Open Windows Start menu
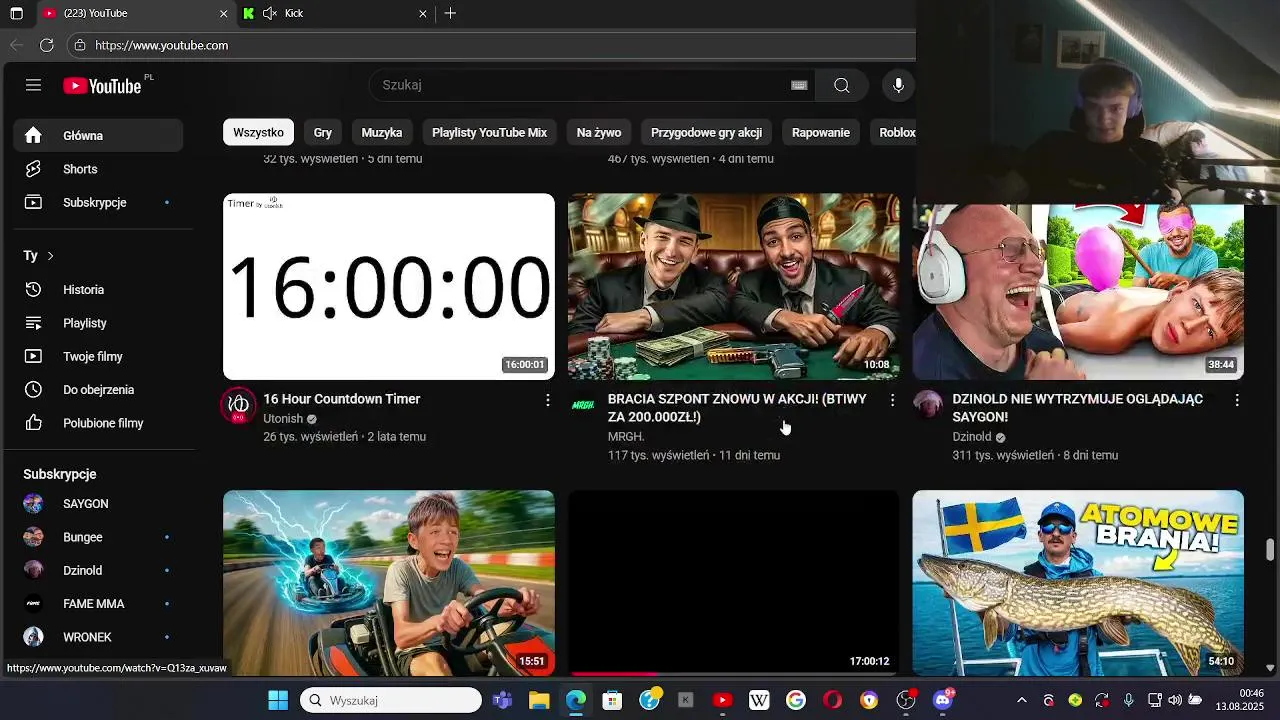The image size is (1280, 720). click(278, 700)
